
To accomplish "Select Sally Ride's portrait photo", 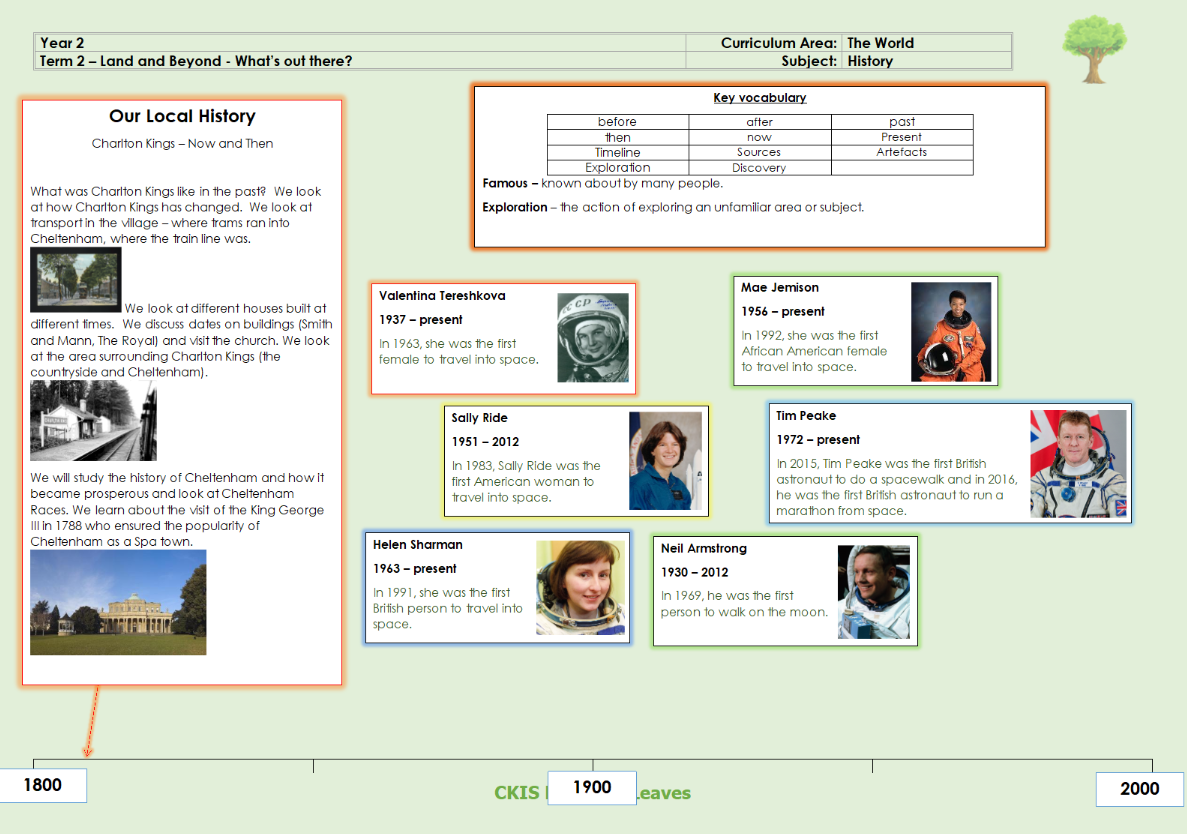I will (665, 461).
